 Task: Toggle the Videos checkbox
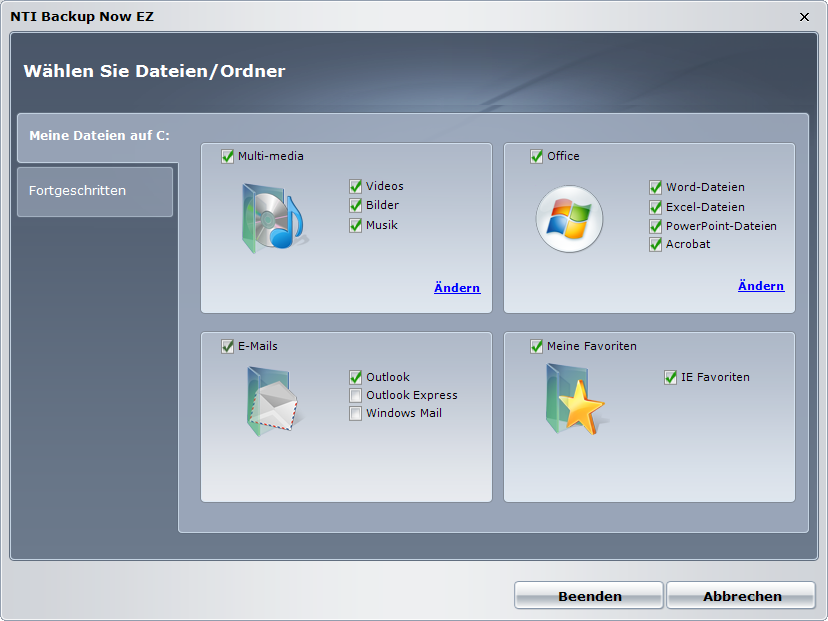(355, 186)
